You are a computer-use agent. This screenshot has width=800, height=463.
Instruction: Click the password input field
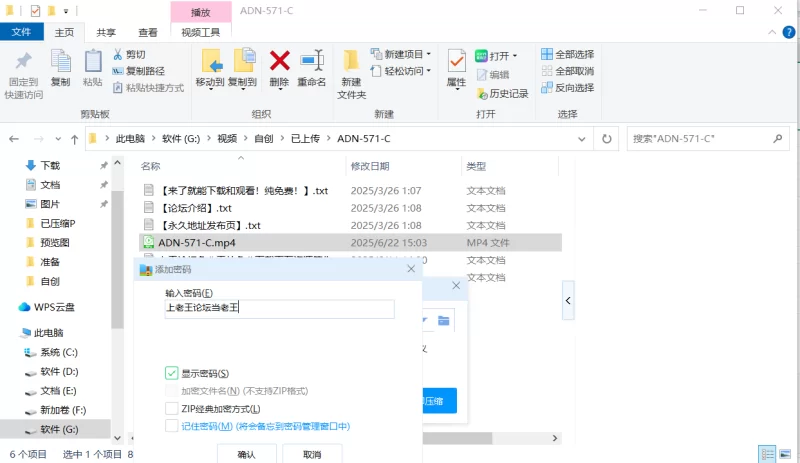[x=280, y=308]
